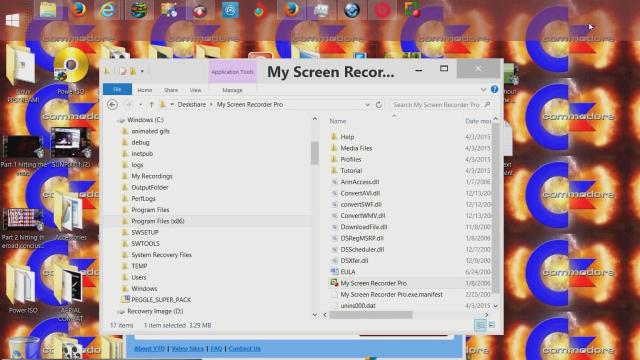Select the Users tree folder

[x=139, y=277]
